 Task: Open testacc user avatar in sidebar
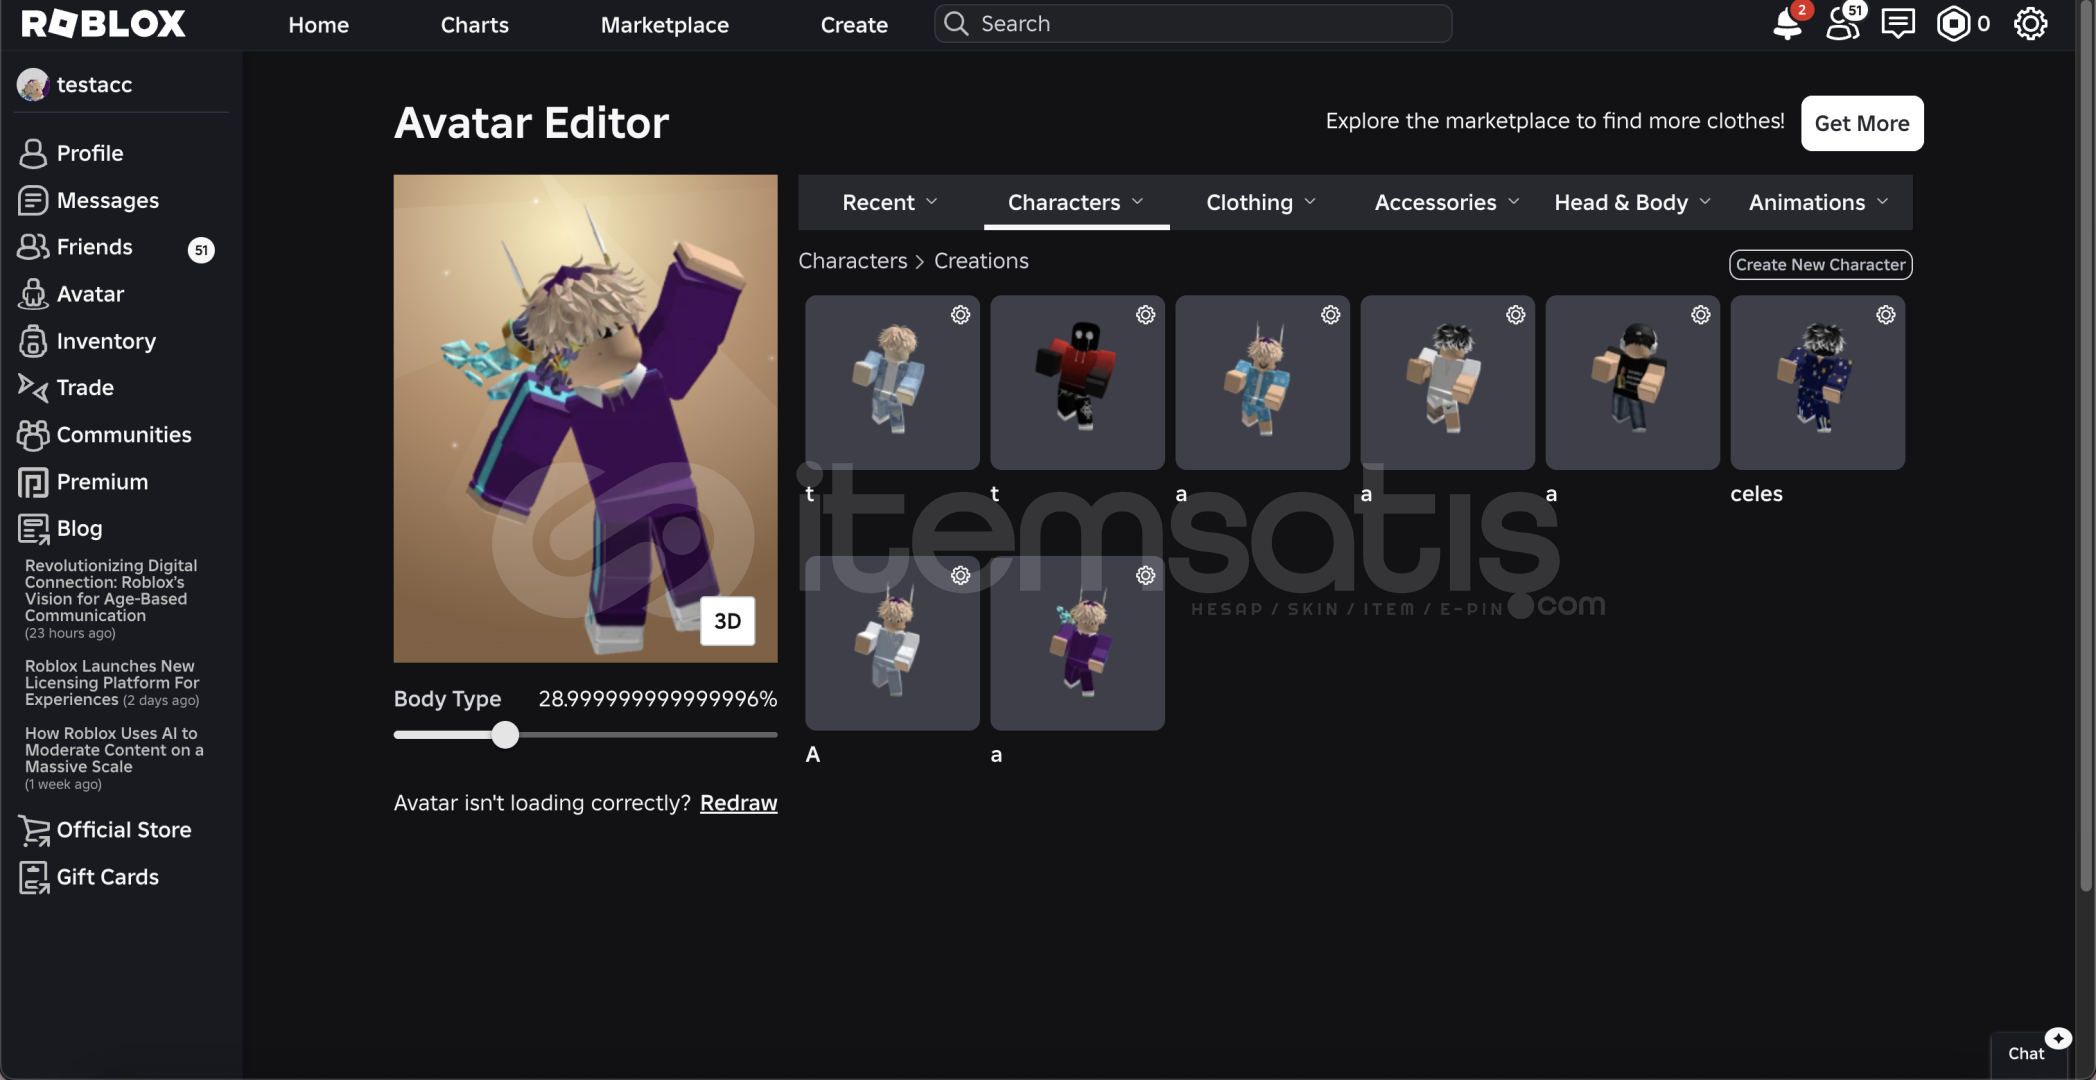(33, 85)
